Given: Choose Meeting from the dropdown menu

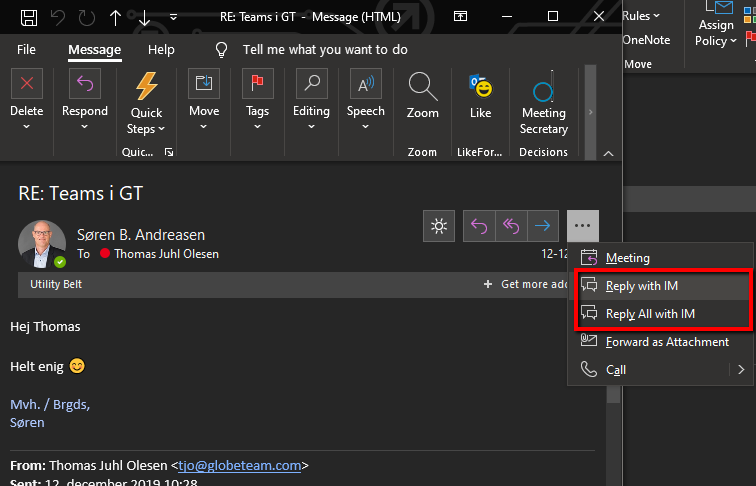Looking at the screenshot, I should click(660, 258).
